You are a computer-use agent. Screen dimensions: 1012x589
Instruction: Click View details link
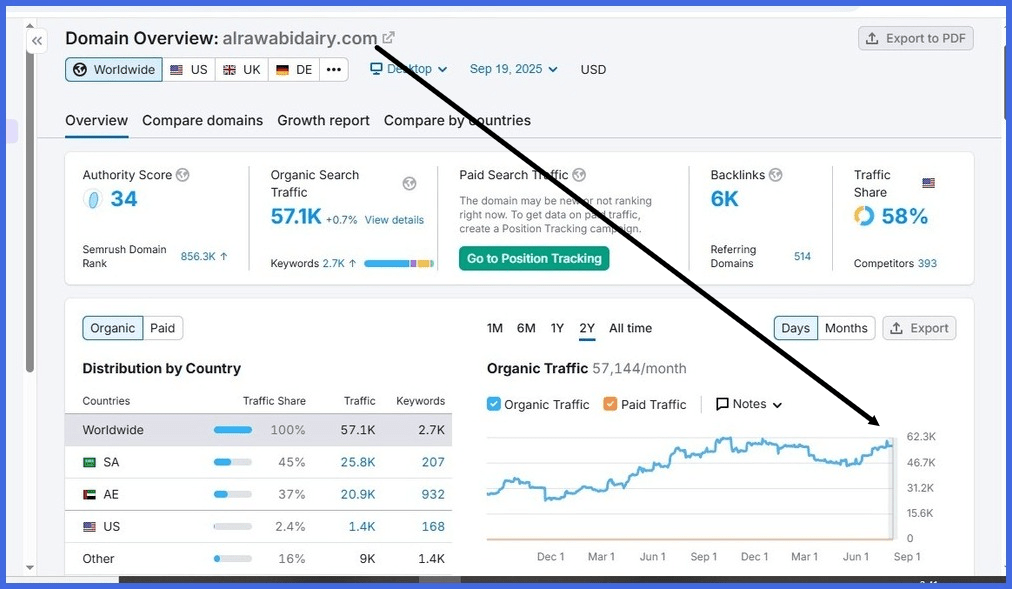tap(394, 220)
